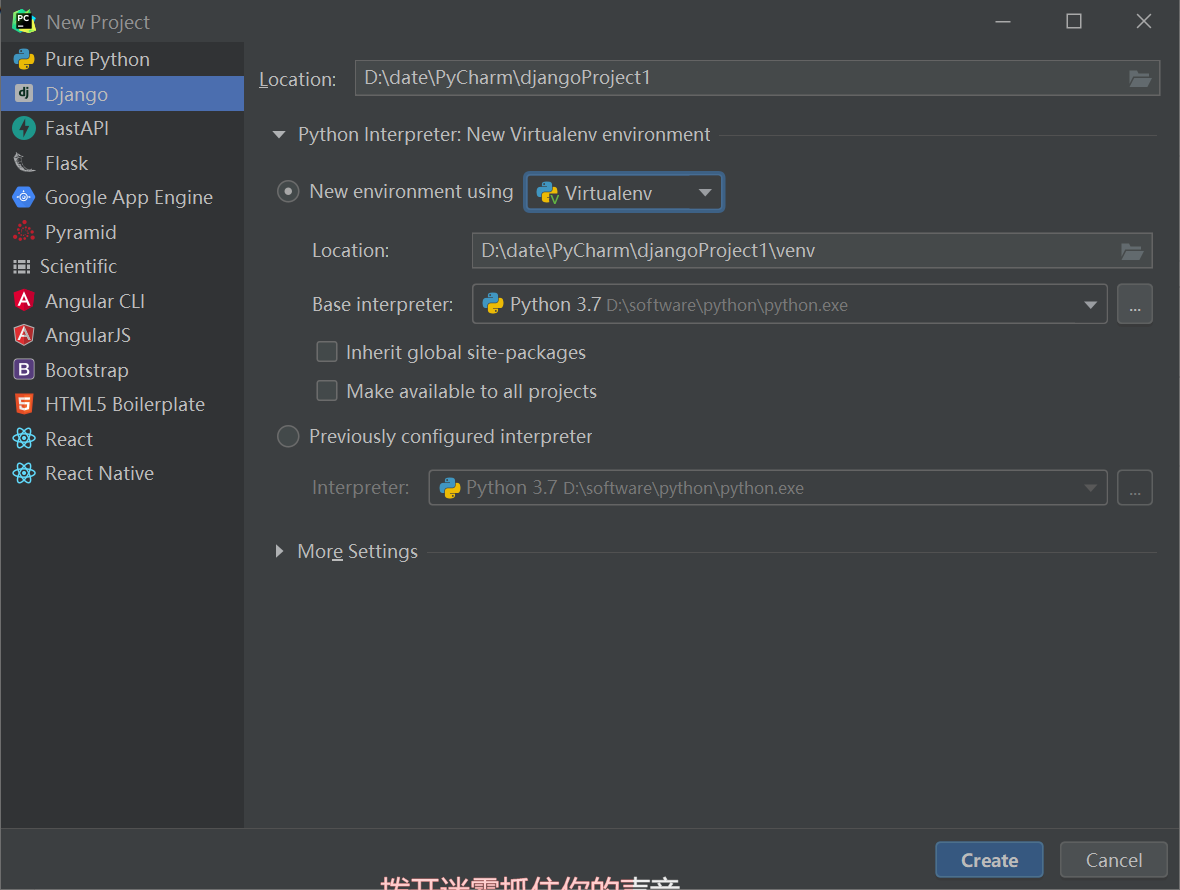1180x890 pixels.
Task: Expand More Settings section
Action: click(279, 551)
